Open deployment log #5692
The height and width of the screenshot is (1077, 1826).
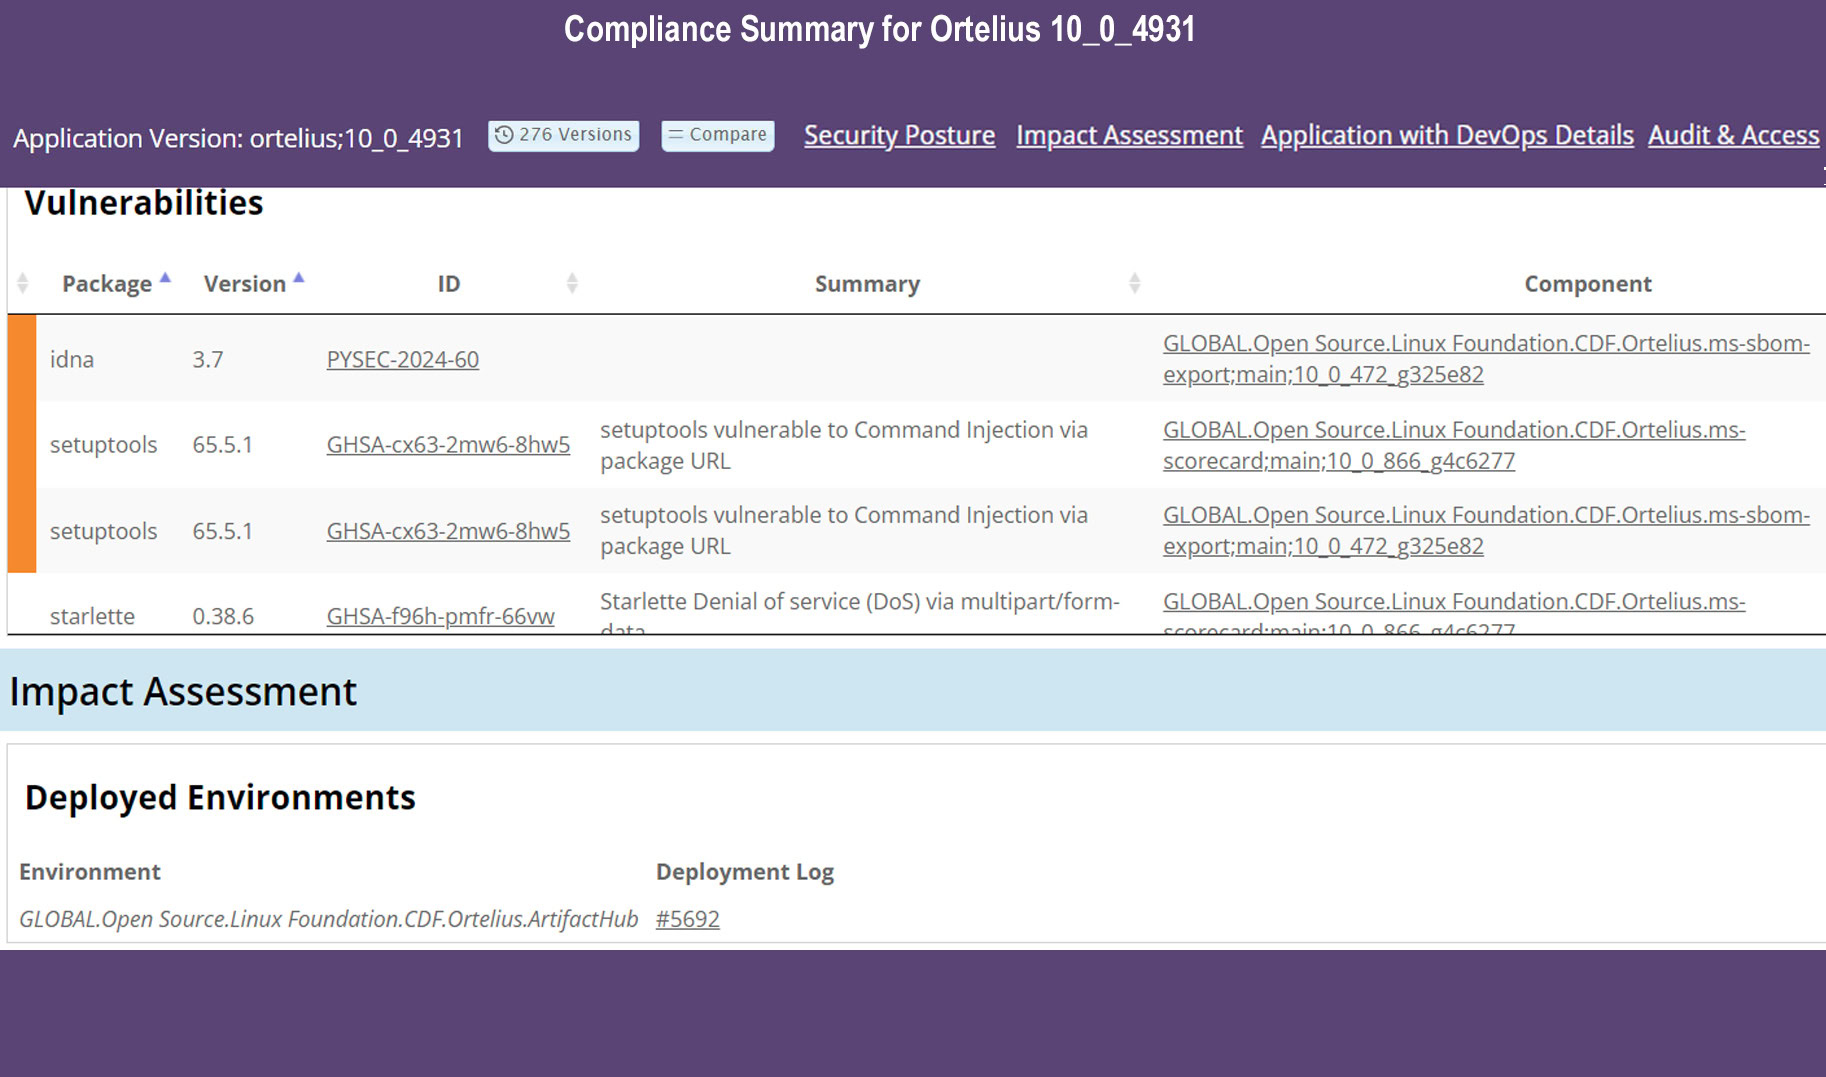(687, 919)
